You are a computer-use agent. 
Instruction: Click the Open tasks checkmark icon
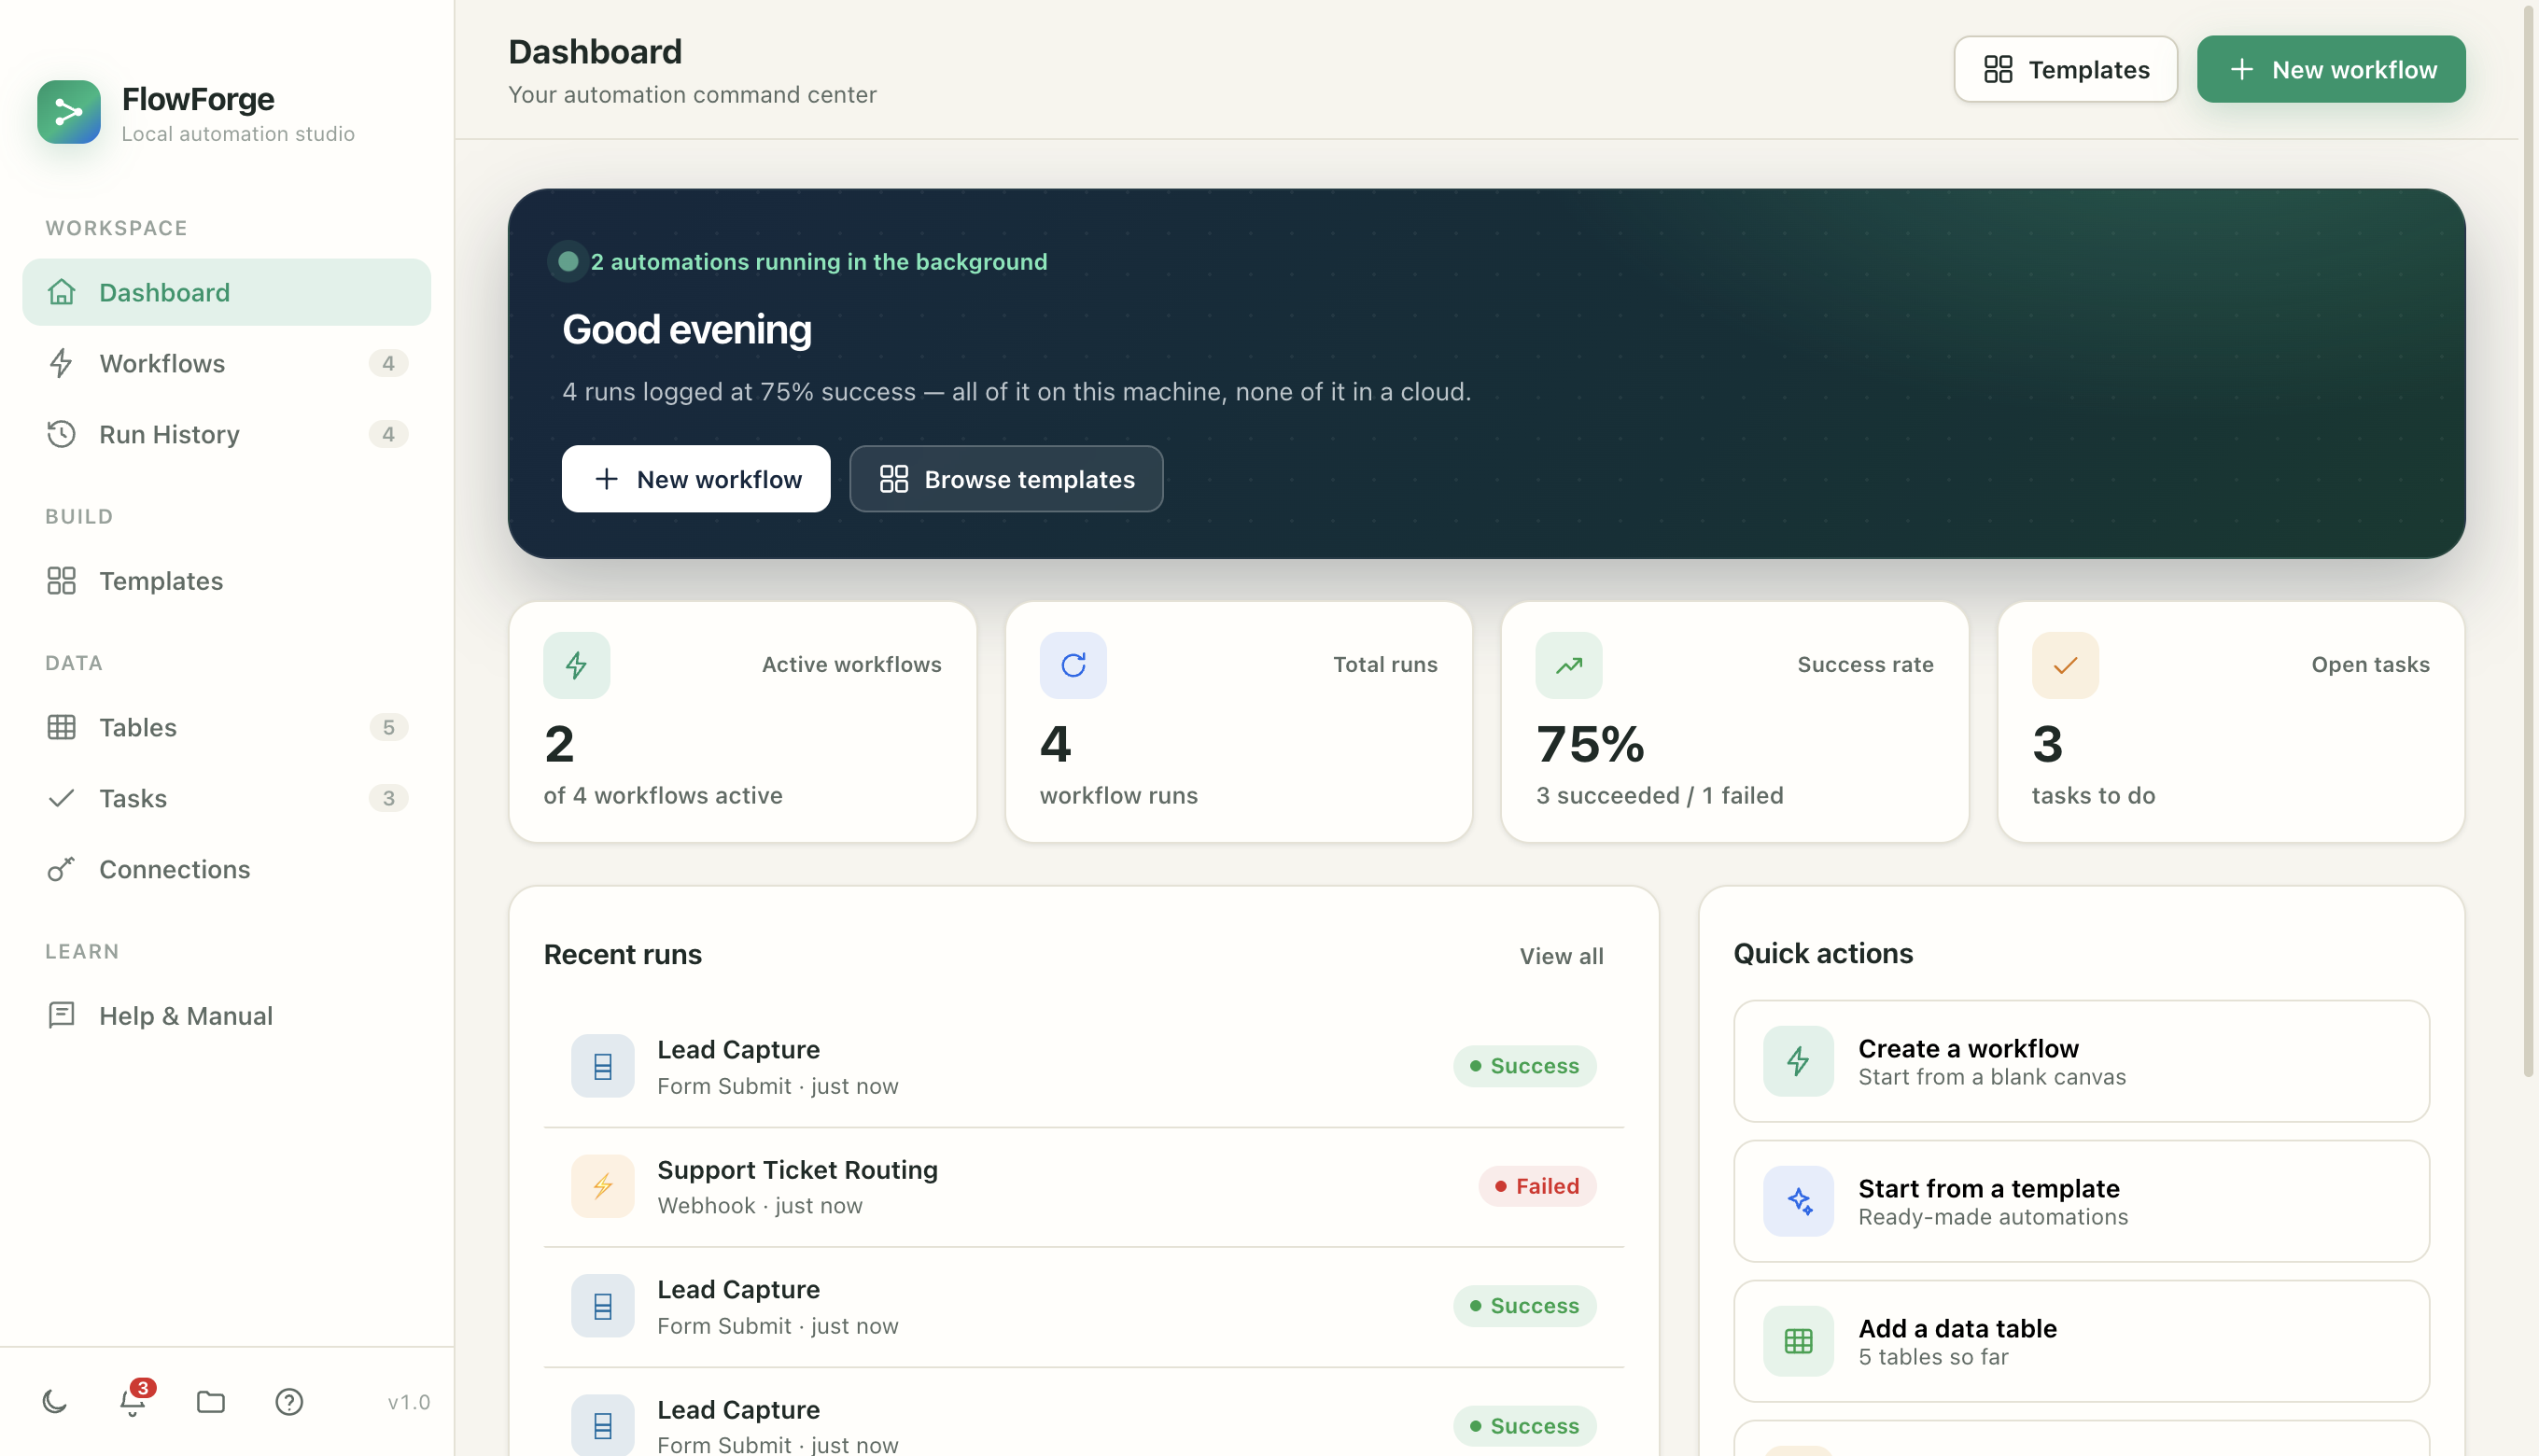coord(2065,665)
